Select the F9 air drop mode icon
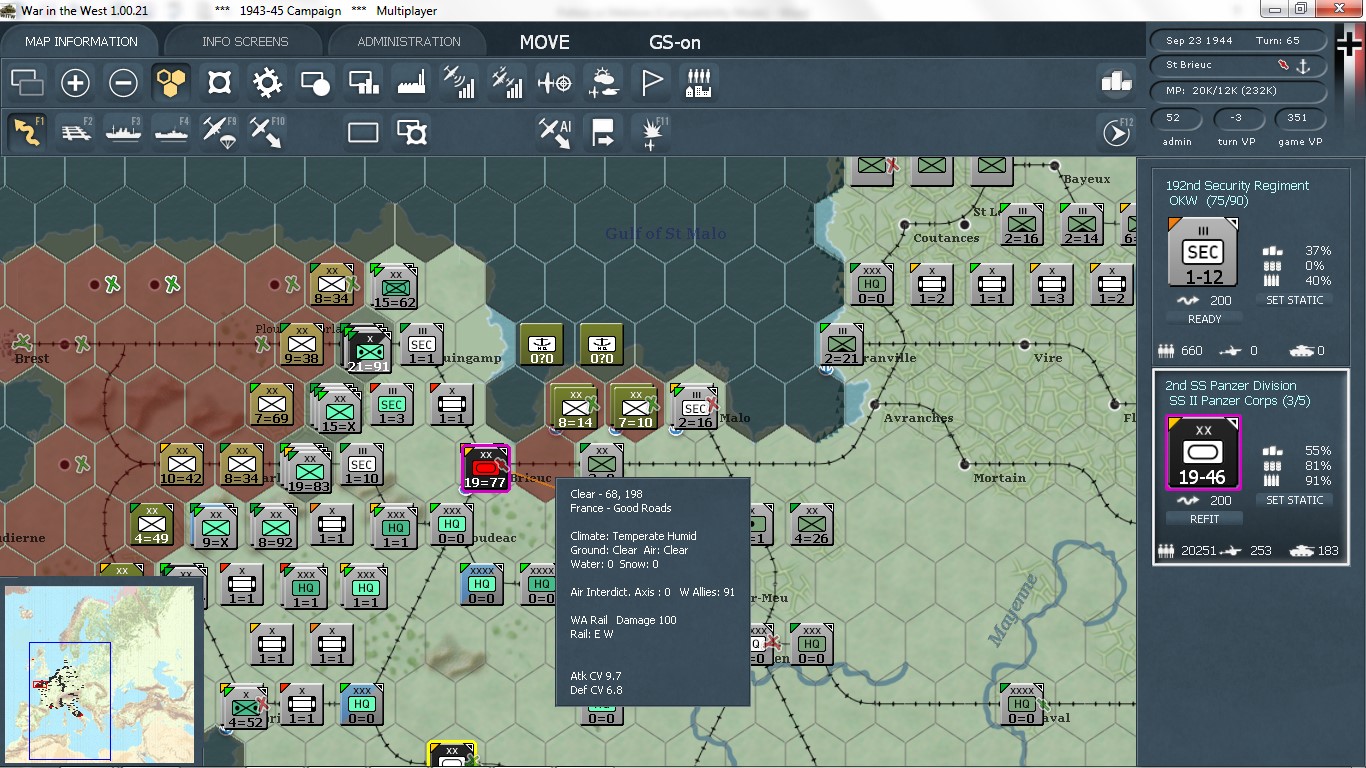Screen dimensions: 1366x768 [220, 132]
